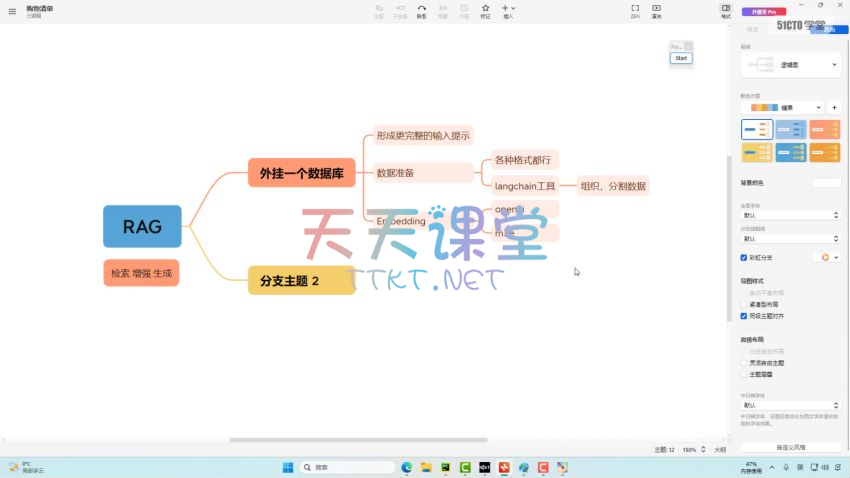
Task: Open the hamburger menu at top left
Action: click(x=12, y=12)
